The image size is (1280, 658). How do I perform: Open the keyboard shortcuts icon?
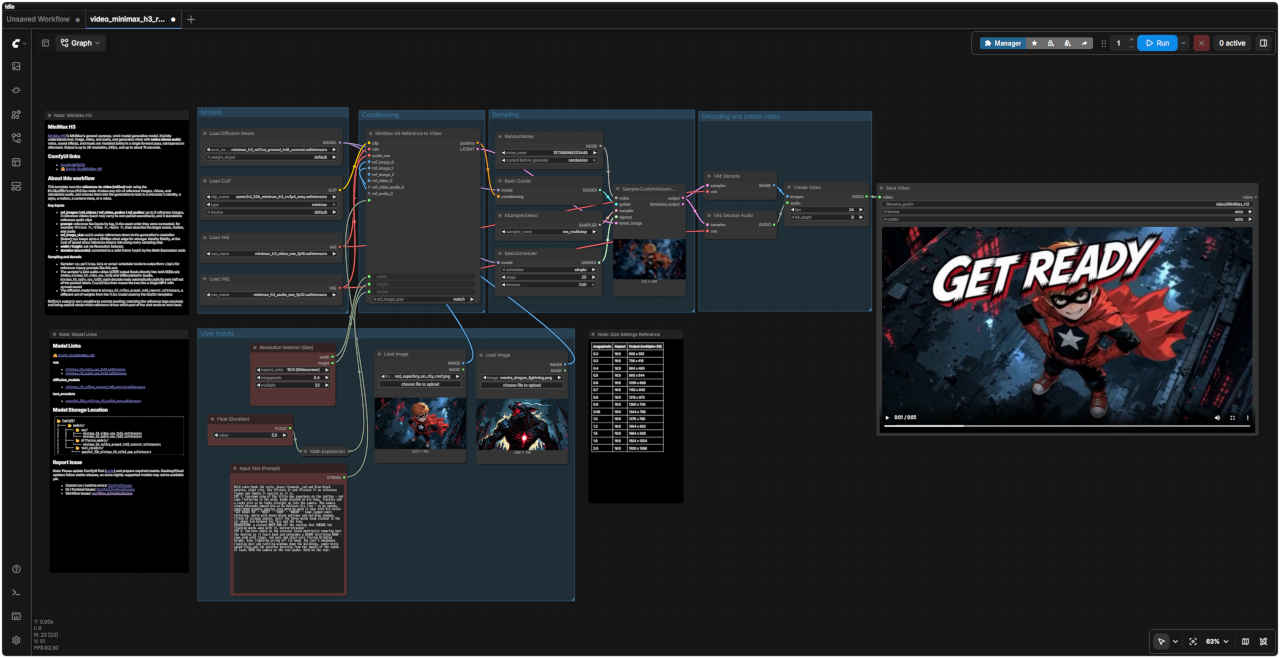[16, 616]
